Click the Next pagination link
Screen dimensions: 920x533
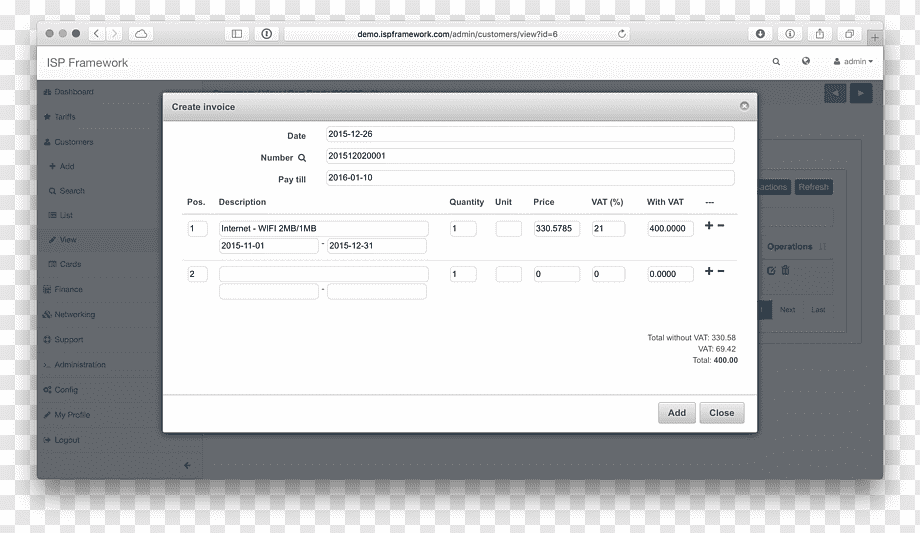tap(787, 309)
